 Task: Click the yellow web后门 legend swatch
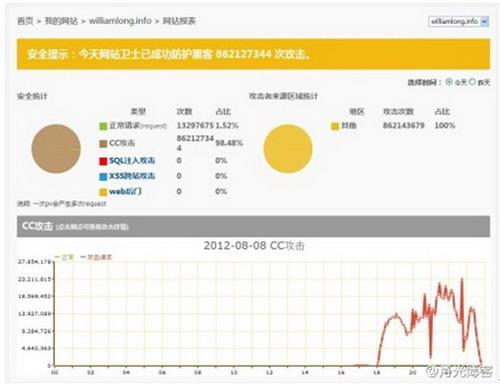pos(103,192)
